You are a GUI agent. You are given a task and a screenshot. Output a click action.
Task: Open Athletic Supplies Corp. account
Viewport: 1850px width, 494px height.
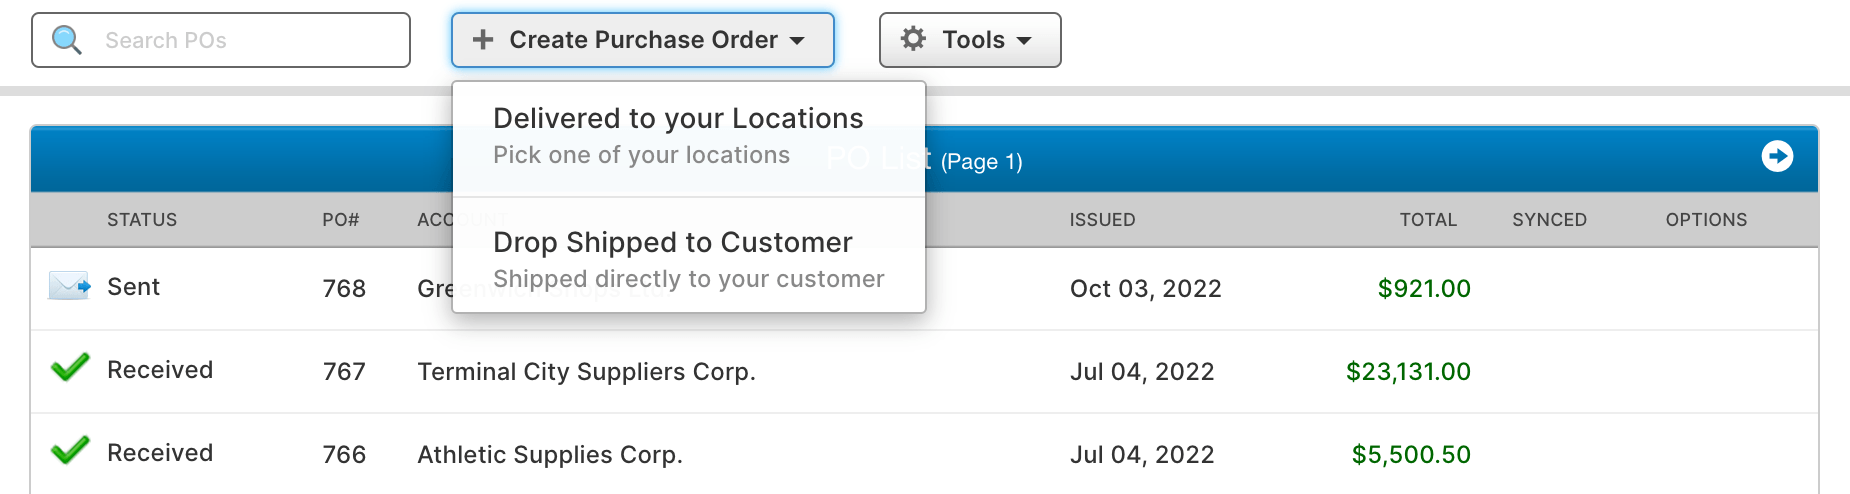(550, 455)
